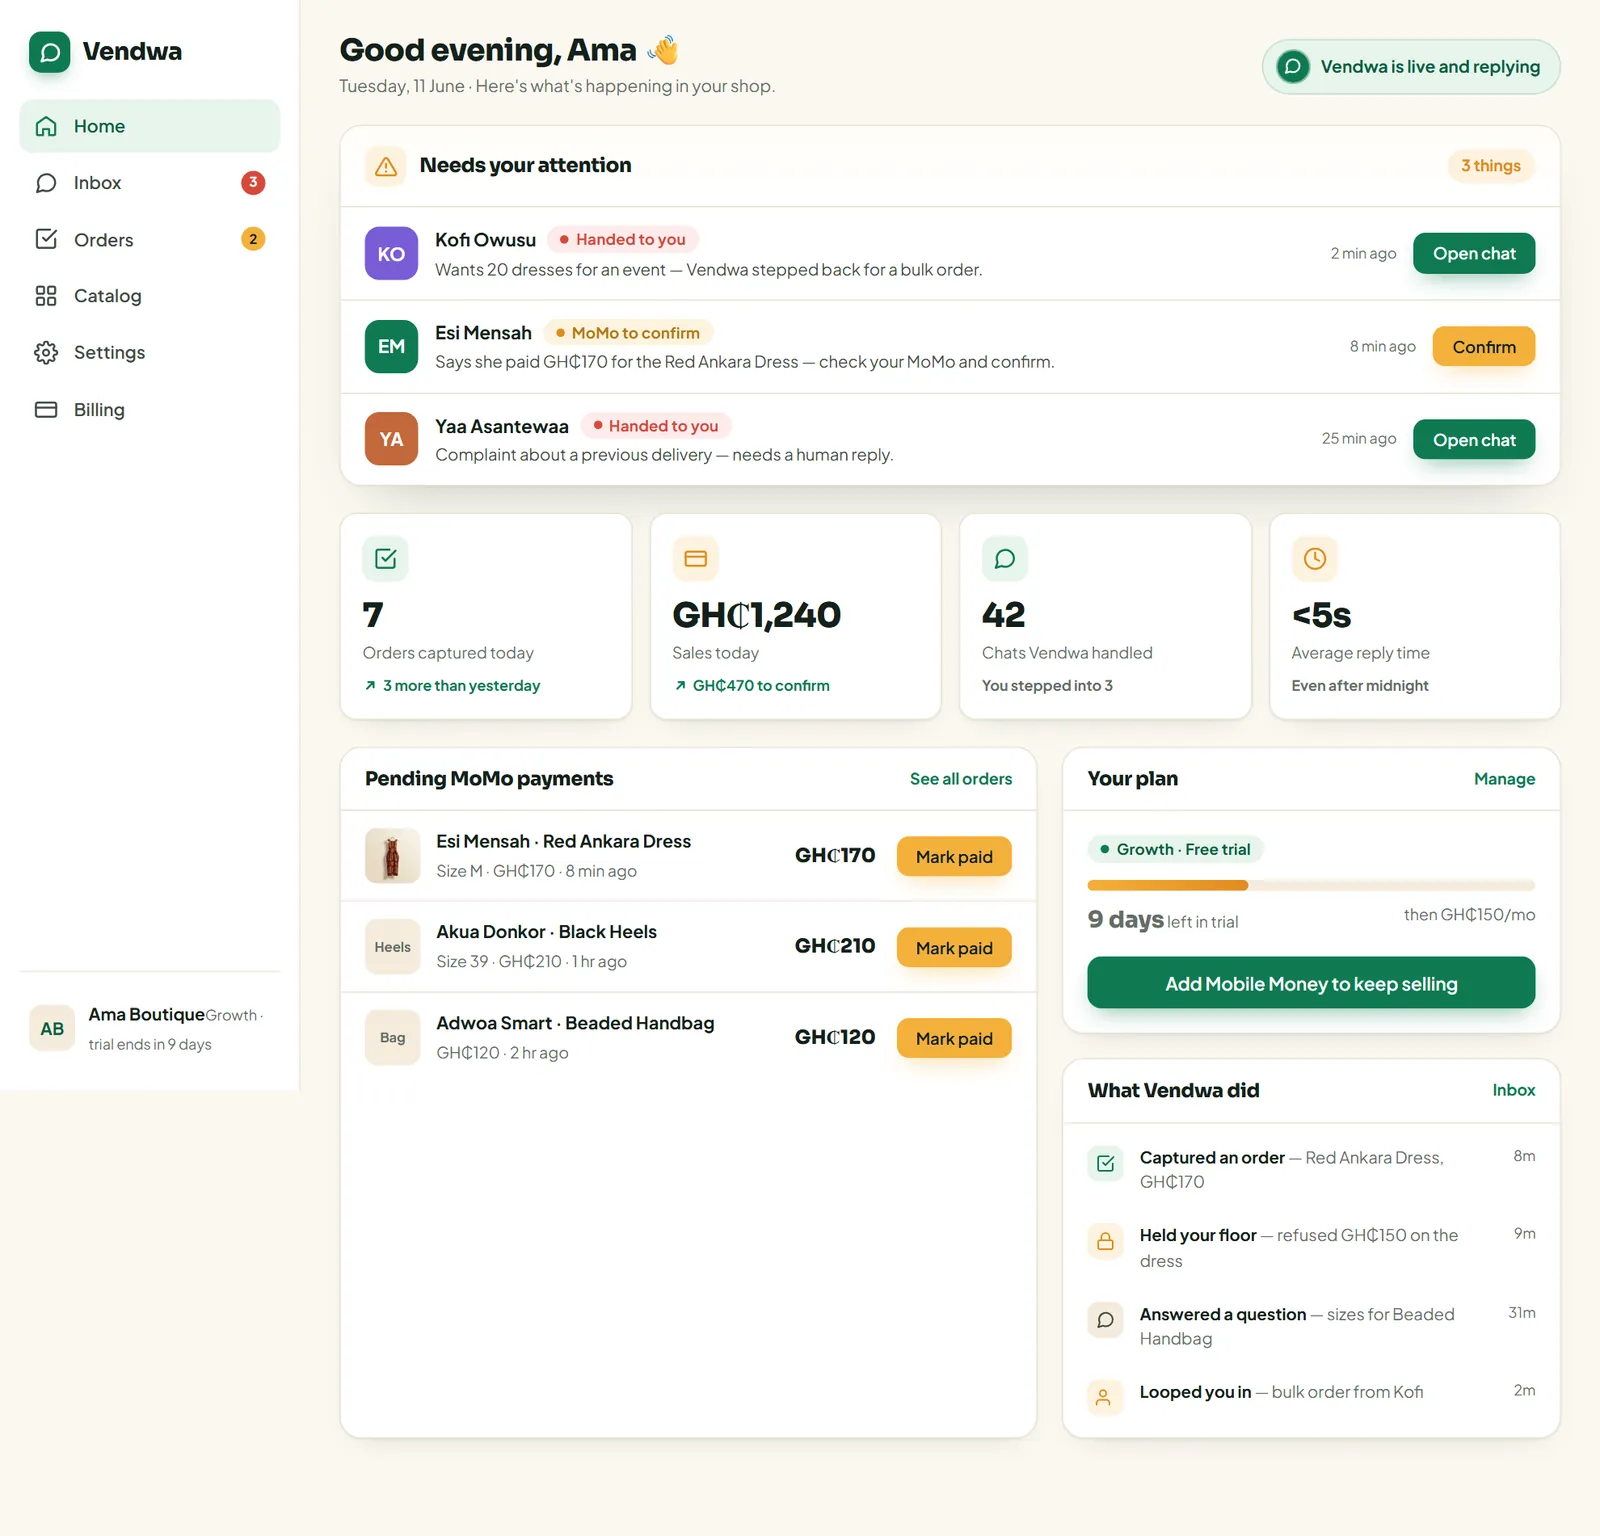Click Manage in Your plan card
1600x1536 pixels.
(x=1504, y=779)
